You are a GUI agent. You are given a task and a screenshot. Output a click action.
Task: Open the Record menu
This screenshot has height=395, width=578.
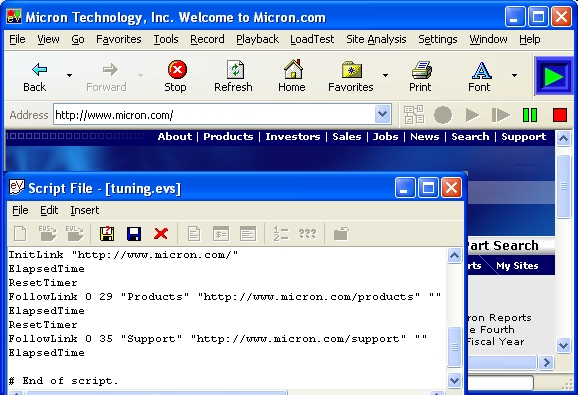click(x=207, y=39)
